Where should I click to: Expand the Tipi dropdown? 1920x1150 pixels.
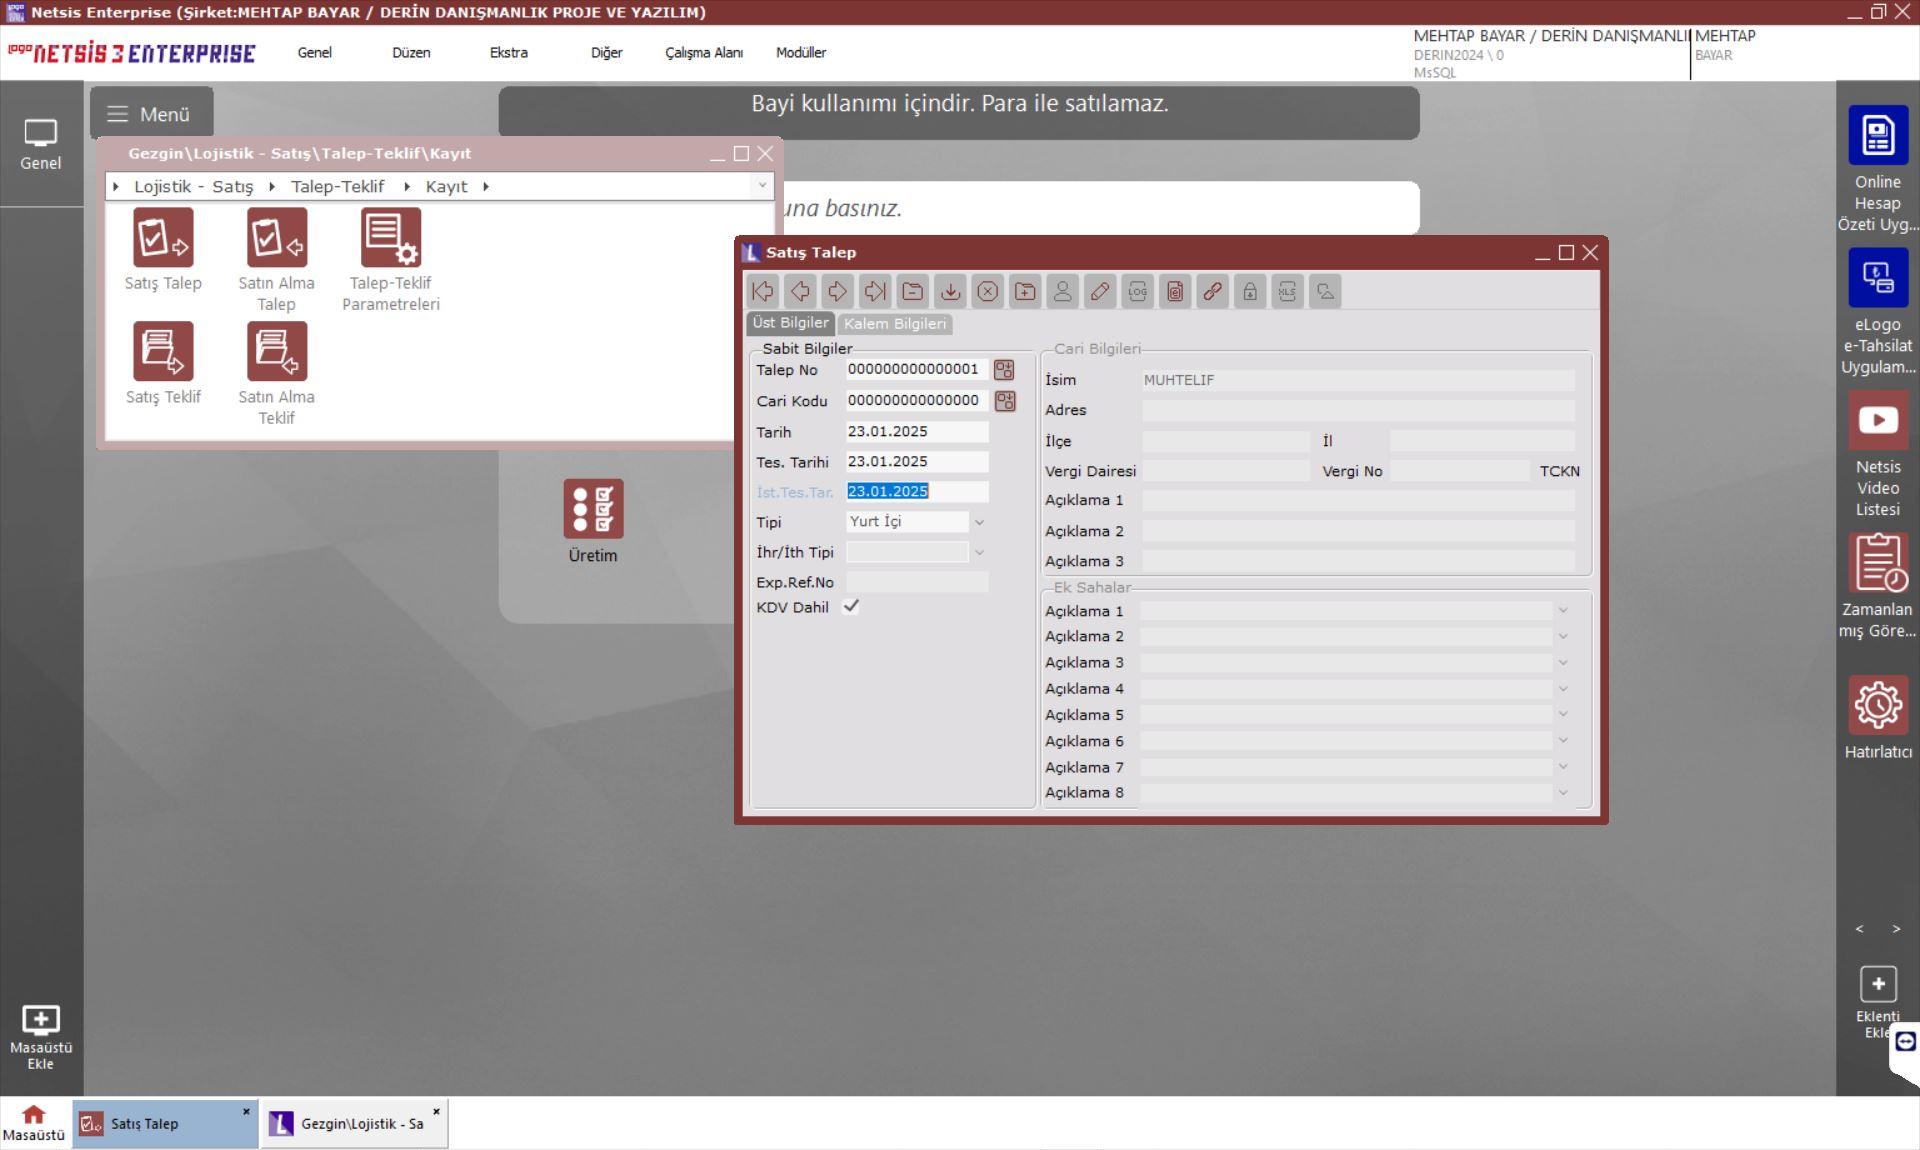(x=979, y=522)
